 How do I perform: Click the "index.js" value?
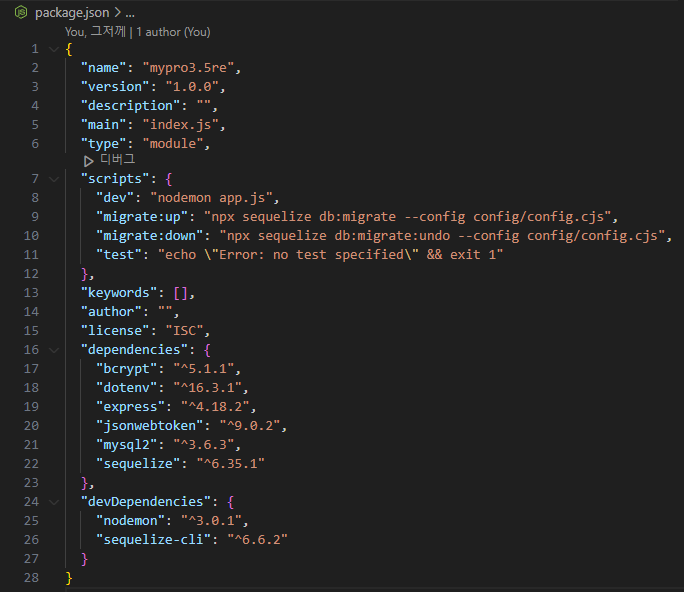(181, 125)
